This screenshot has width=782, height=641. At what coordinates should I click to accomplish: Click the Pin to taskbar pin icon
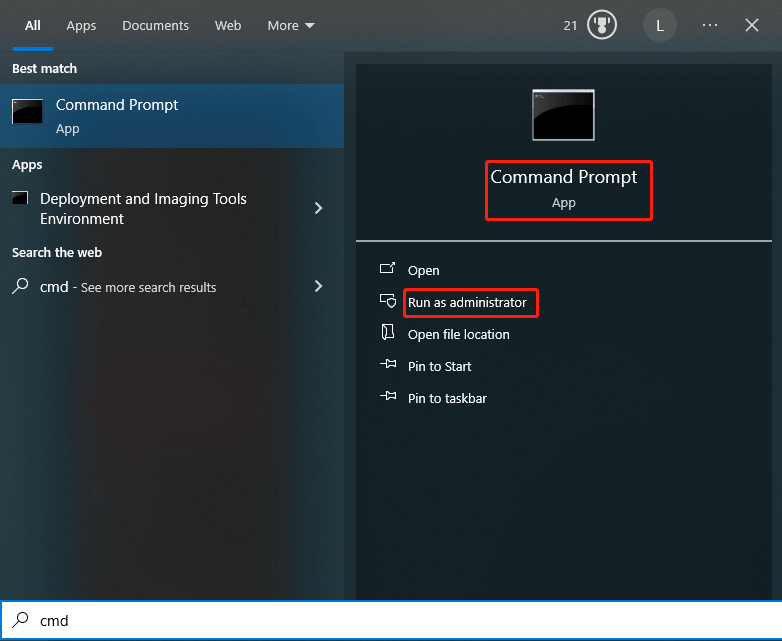tap(388, 396)
